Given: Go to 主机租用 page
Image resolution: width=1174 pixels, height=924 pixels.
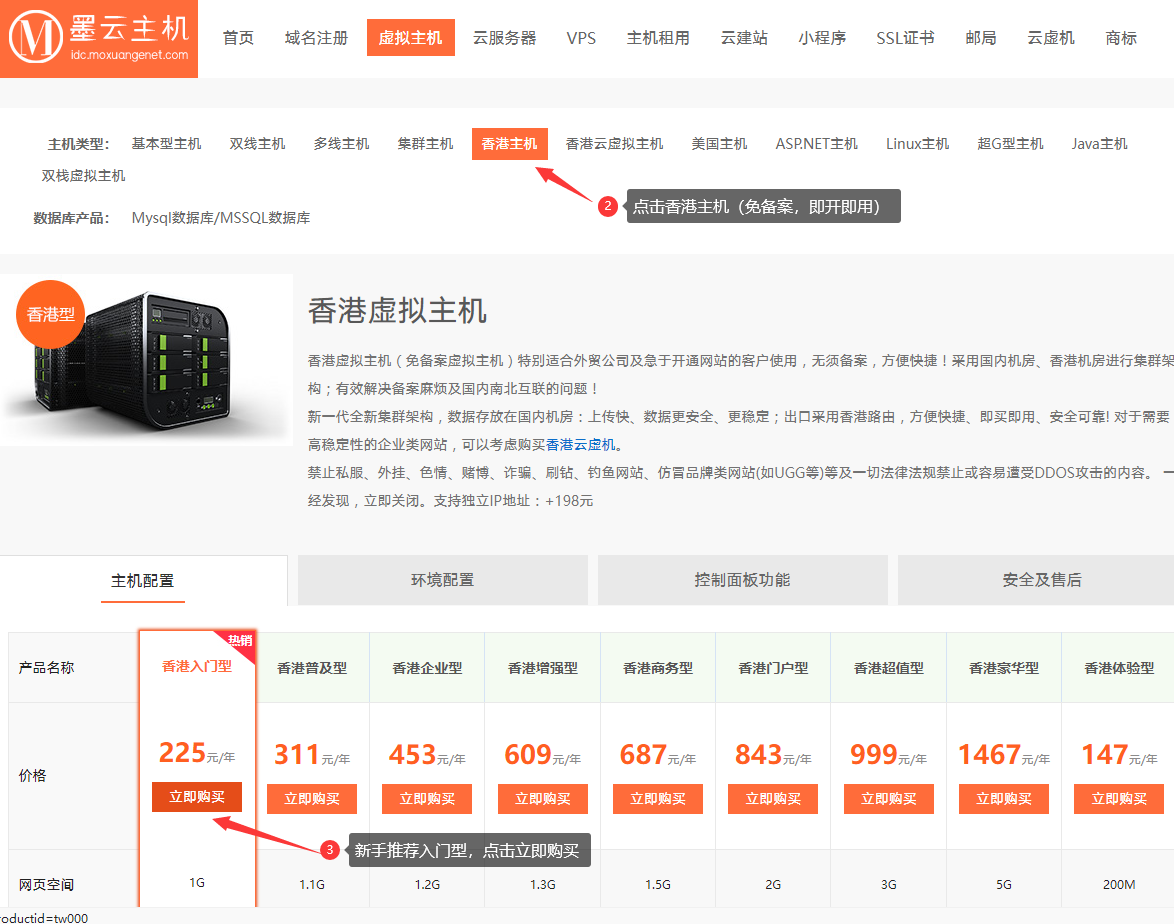Looking at the screenshot, I should click(x=658, y=38).
